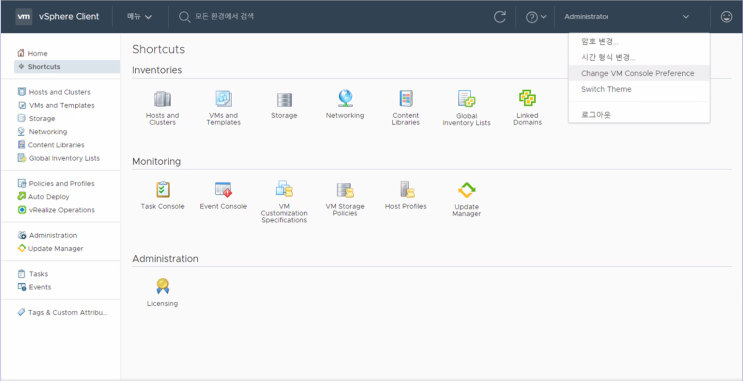
Task: Open the Content Libraries shortcut icon
Action: click(406, 99)
